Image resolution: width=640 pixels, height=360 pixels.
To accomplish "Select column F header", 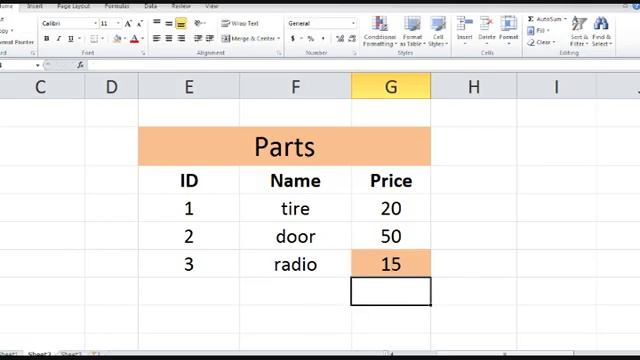I will point(295,86).
